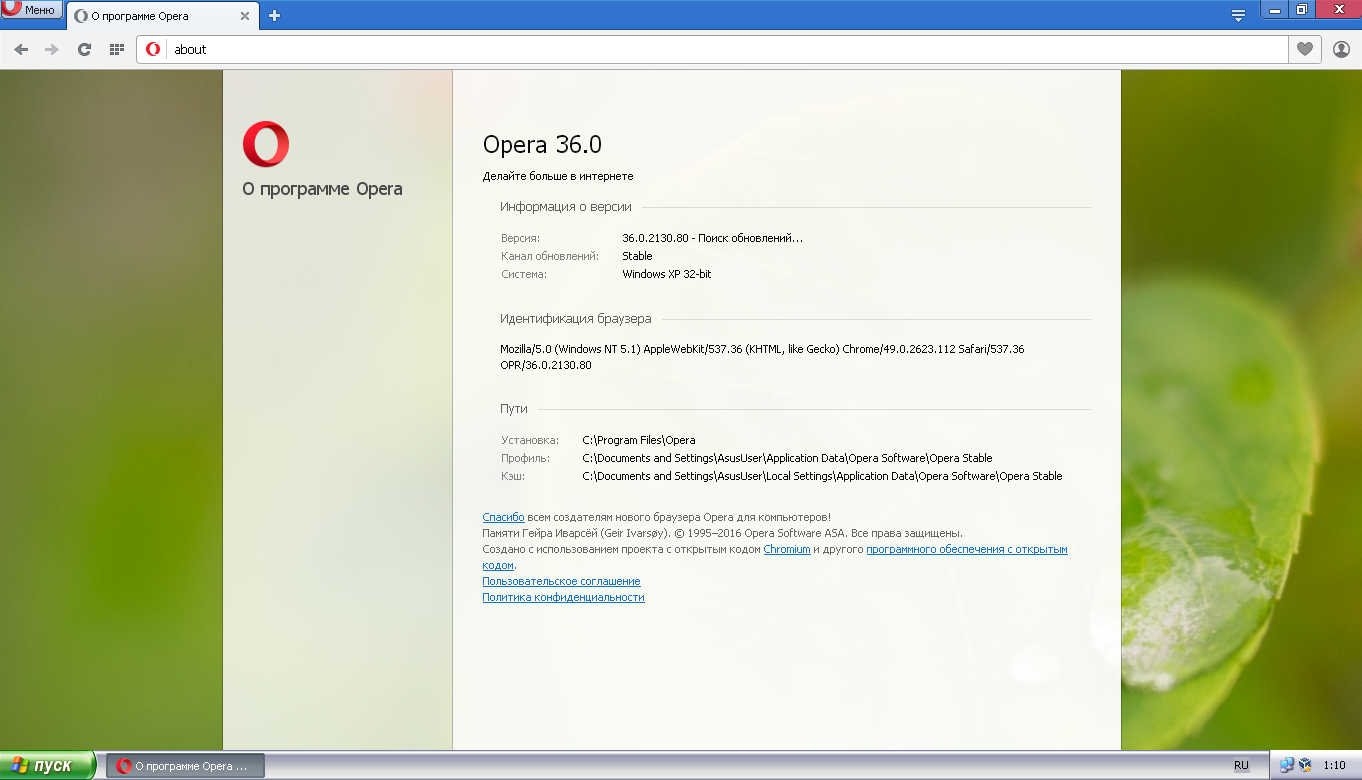Open the Opera Меню button
Screen dimensions: 1362x780
point(30,9)
